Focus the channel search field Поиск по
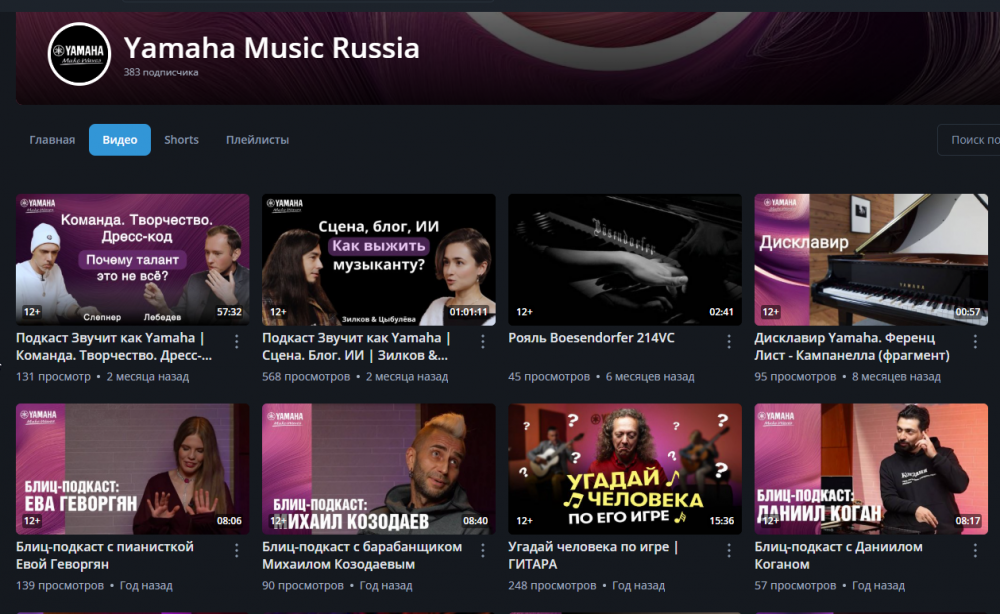 (x=969, y=140)
